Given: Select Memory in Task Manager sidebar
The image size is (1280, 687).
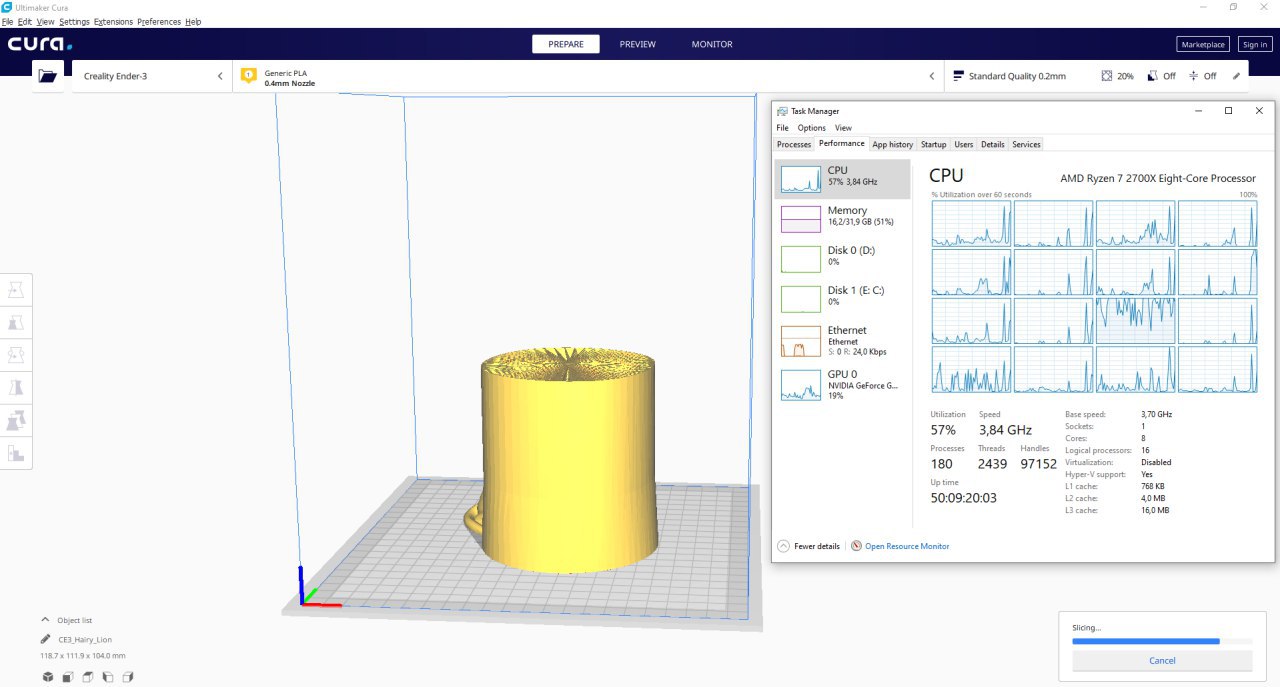Looking at the screenshot, I should pyautogui.click(x=844, y=218).
